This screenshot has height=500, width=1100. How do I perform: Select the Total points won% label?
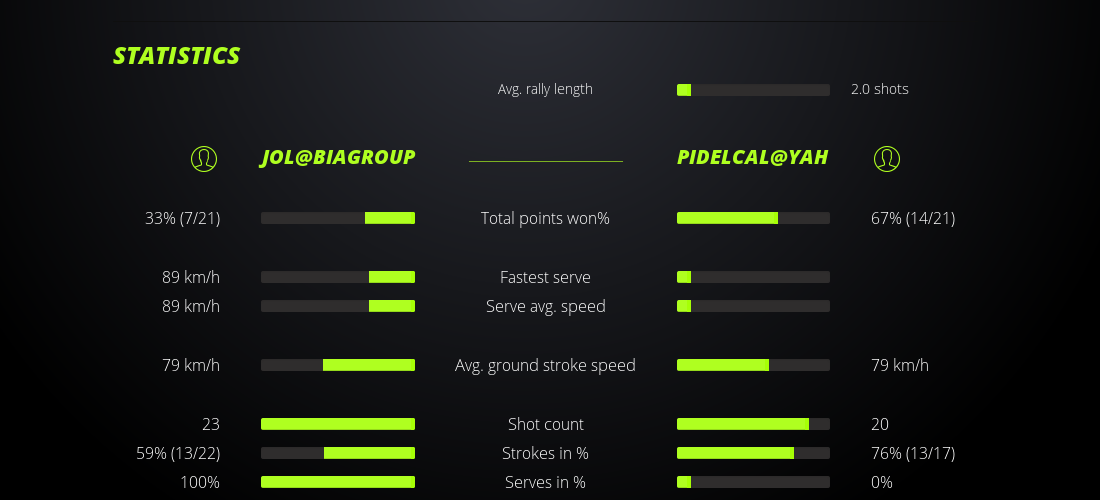pos(545,218)
